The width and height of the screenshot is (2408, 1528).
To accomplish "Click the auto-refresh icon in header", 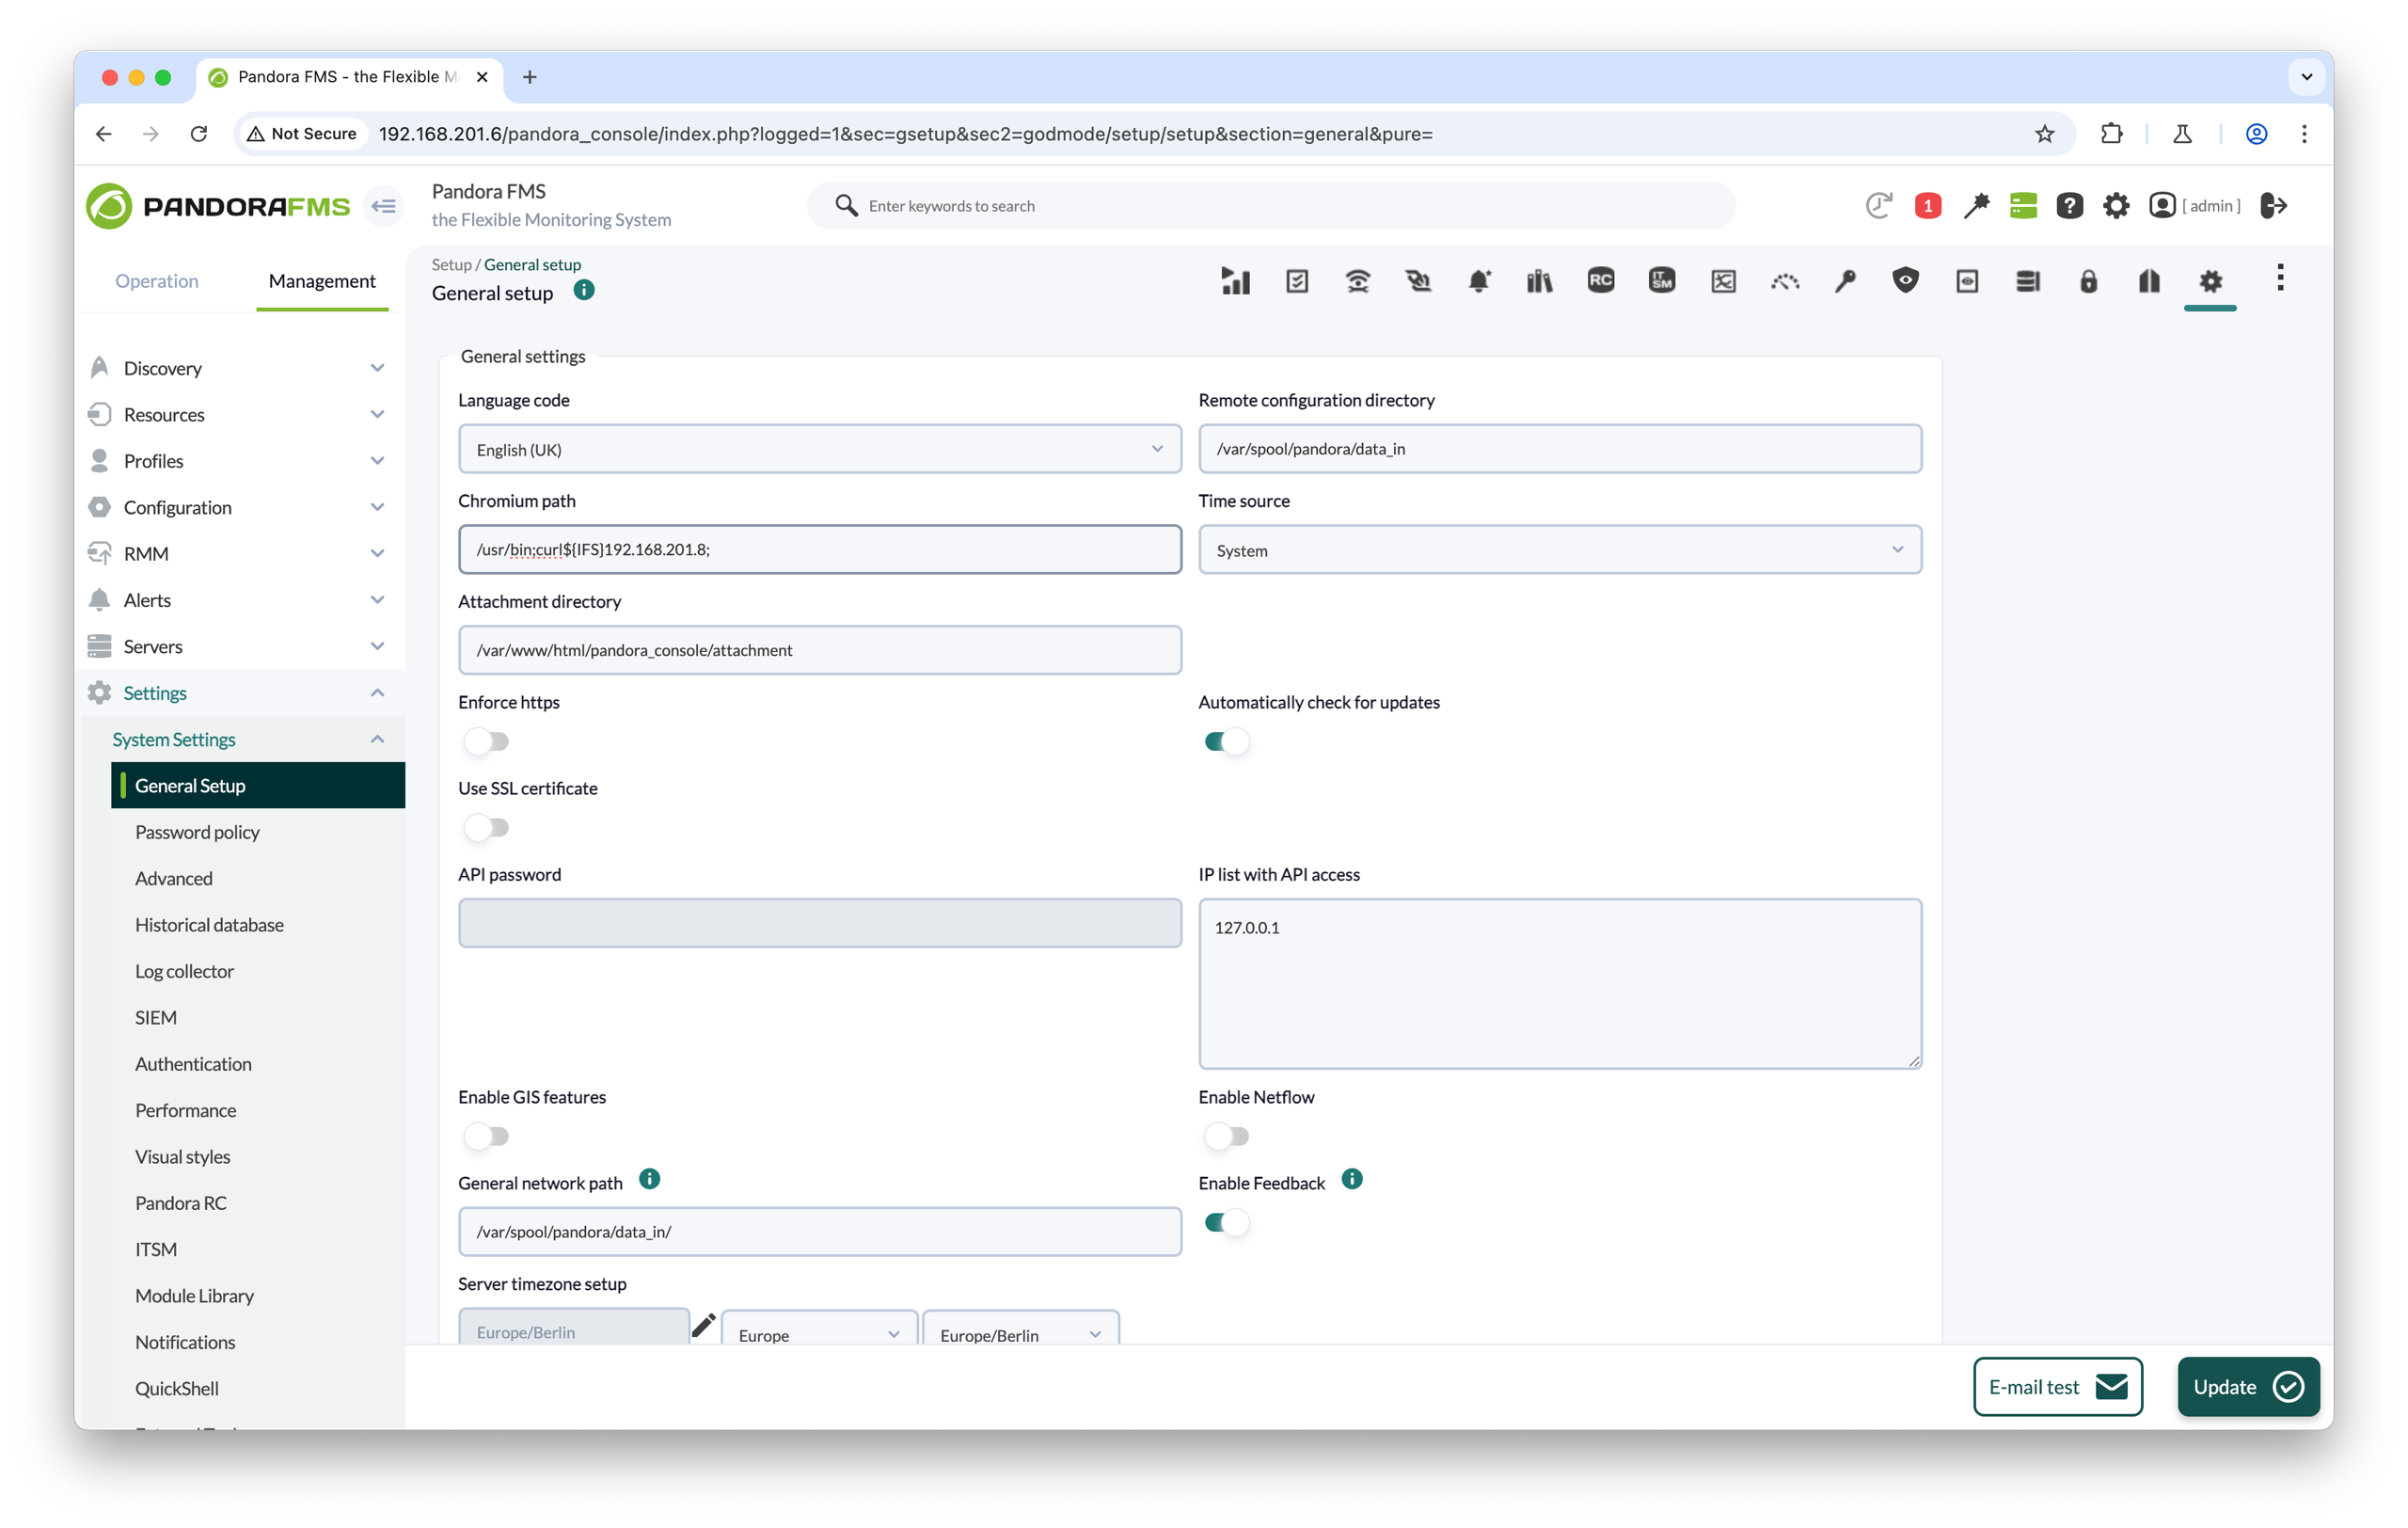I will click(x=1879, y=206).
